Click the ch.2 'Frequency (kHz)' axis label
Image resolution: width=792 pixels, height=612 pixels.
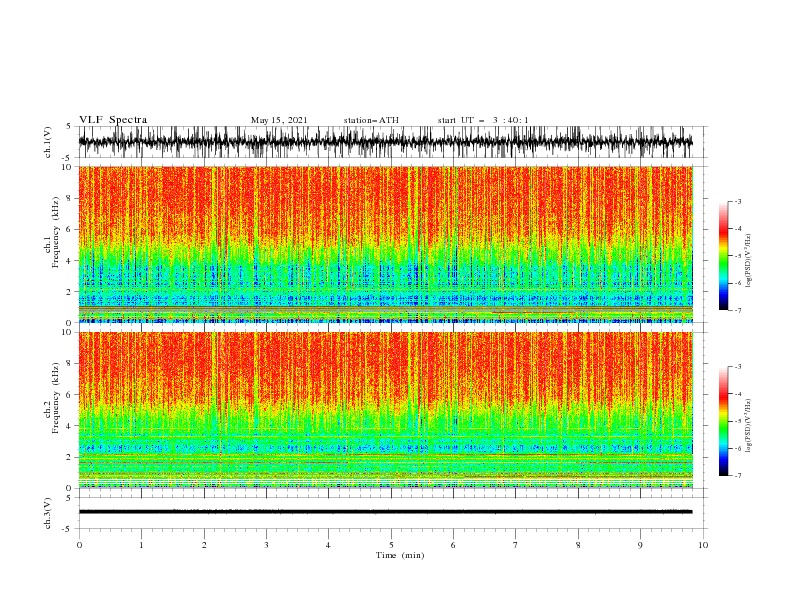click(56, 398)
